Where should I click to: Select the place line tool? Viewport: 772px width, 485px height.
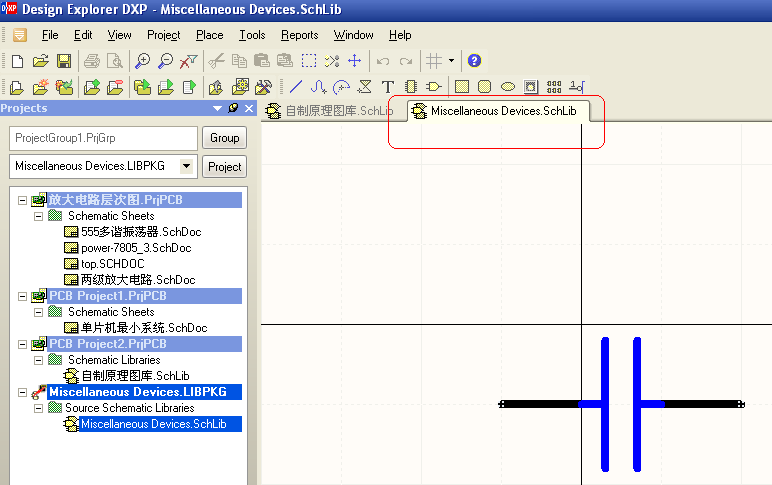295,87
